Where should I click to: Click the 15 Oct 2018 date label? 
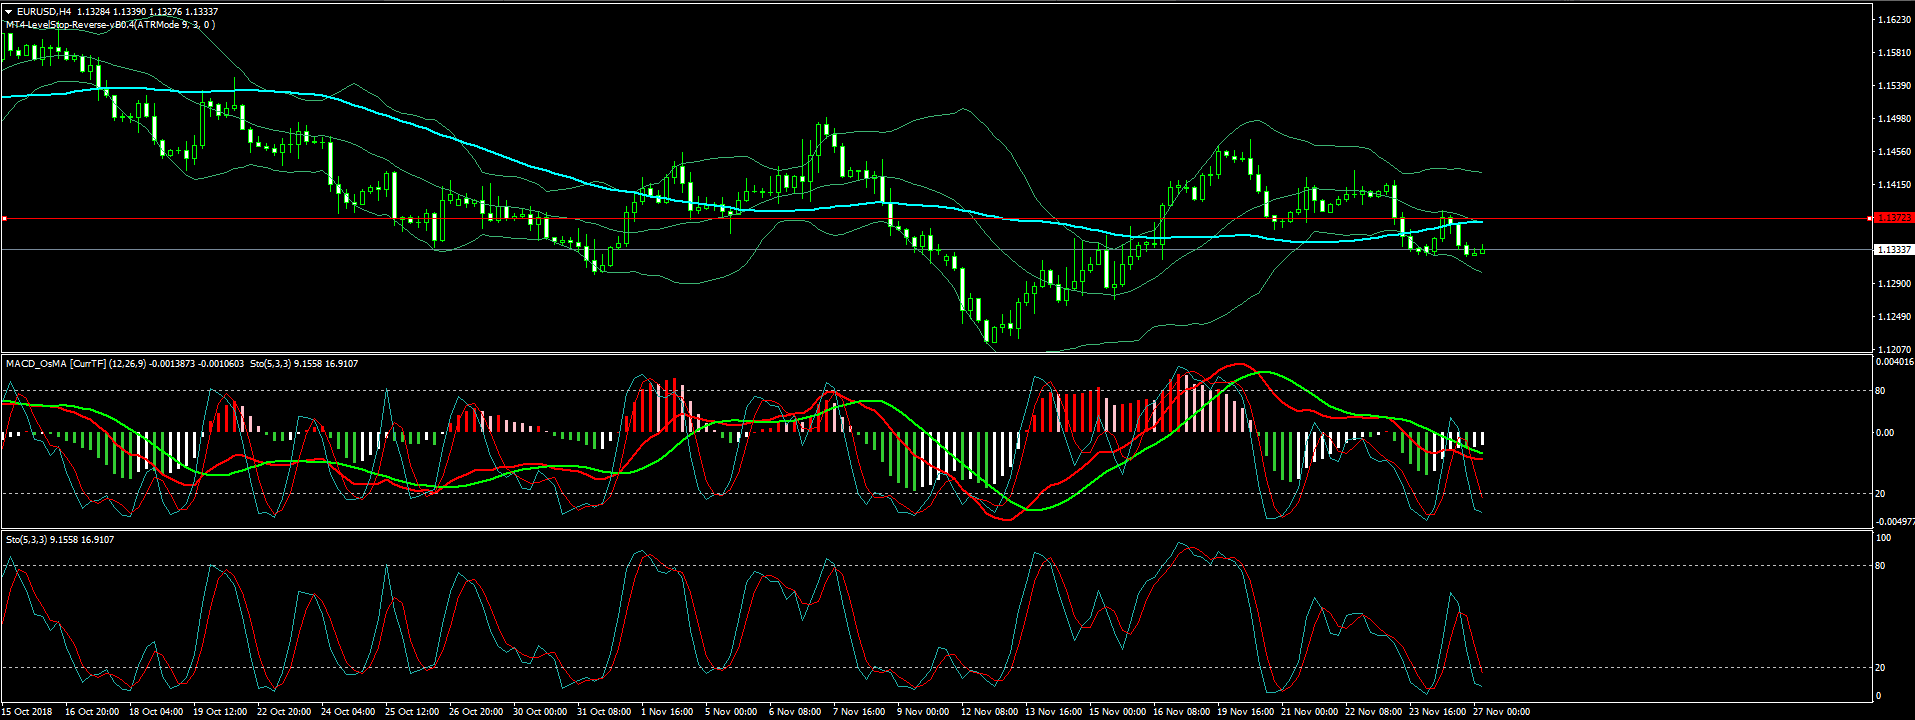click(x=28, y=712)
